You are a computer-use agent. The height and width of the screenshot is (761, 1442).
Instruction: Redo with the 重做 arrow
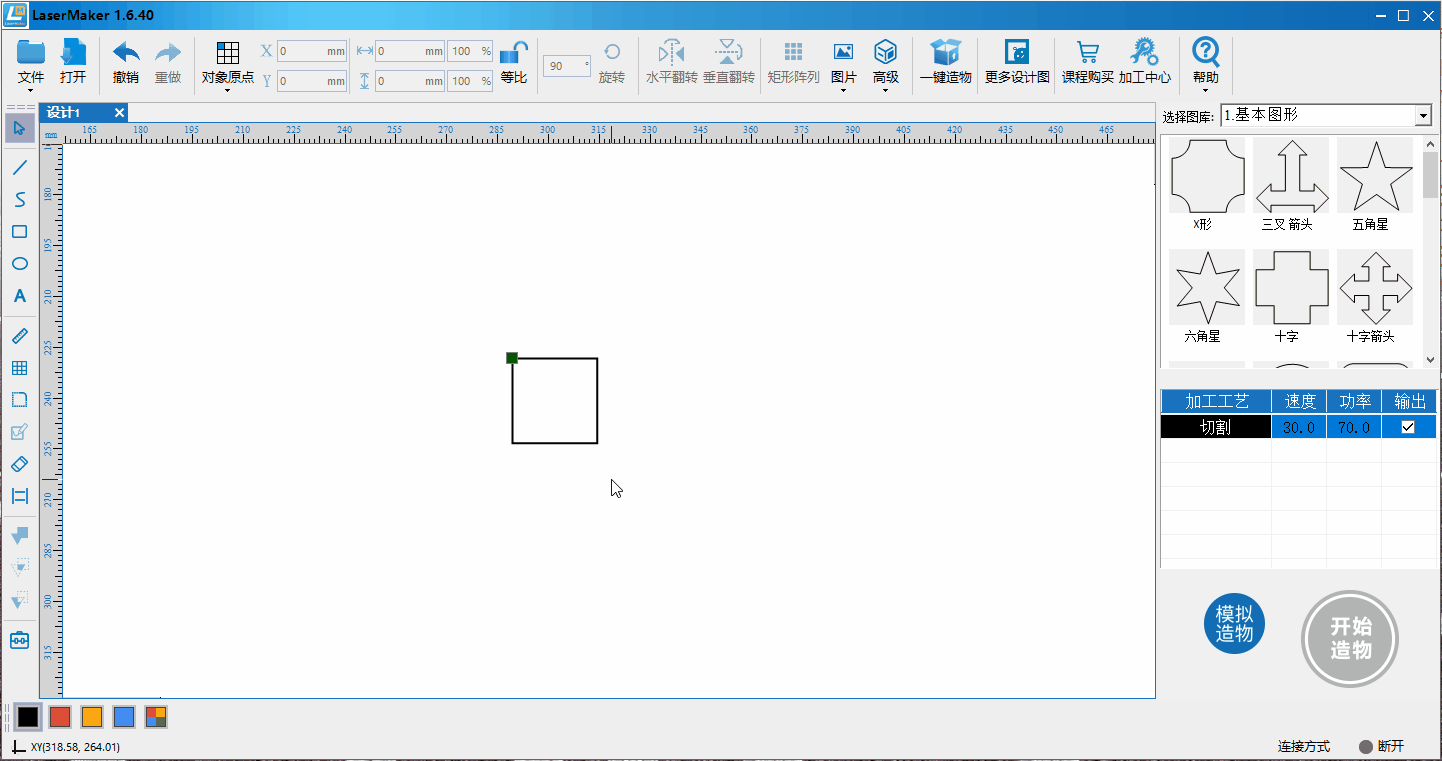[168, 52]
